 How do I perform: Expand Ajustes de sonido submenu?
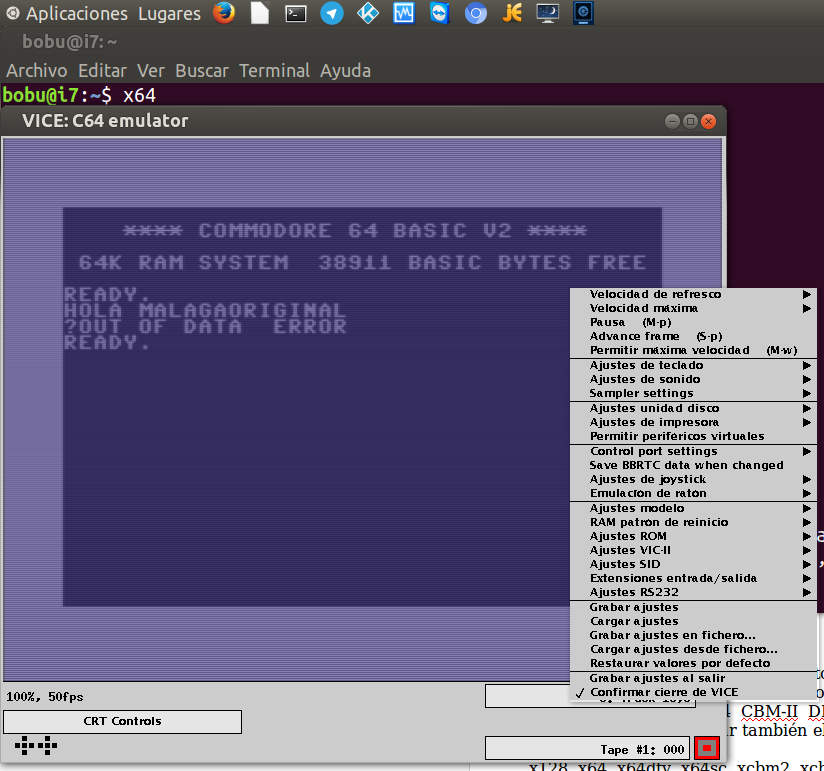[693, 379]
